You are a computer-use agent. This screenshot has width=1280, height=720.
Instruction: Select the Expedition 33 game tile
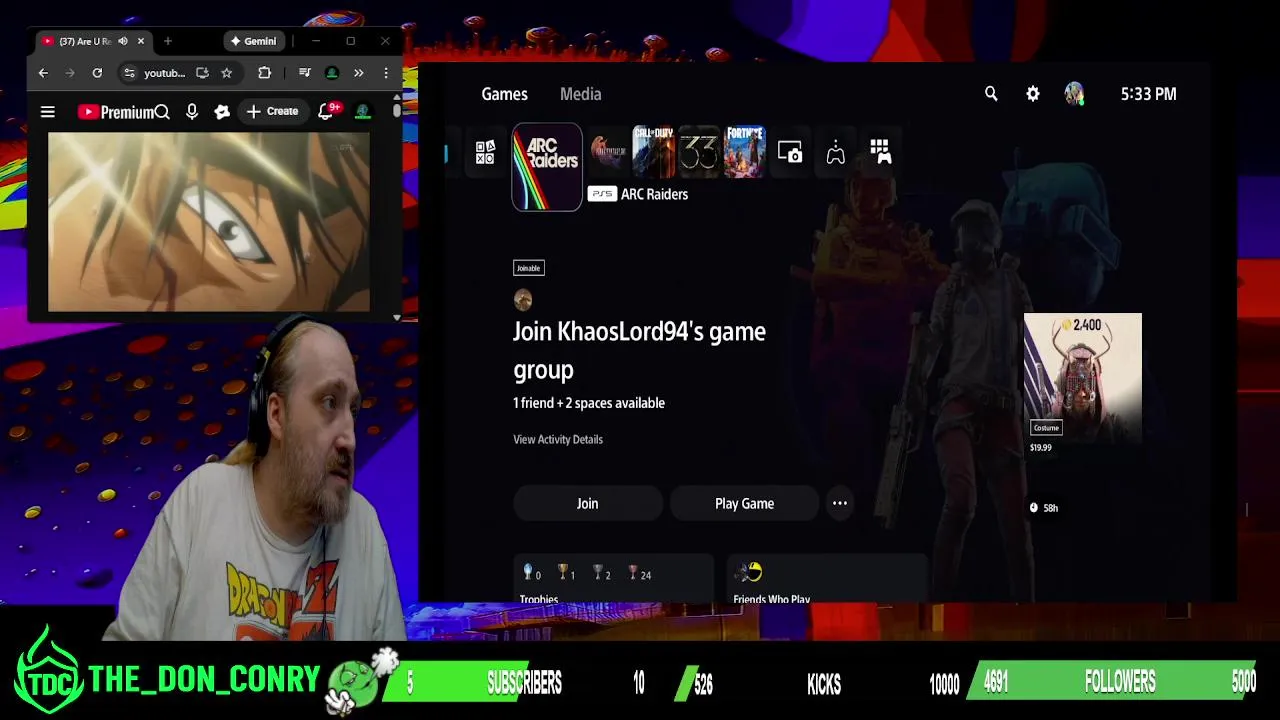coord(699,152)
